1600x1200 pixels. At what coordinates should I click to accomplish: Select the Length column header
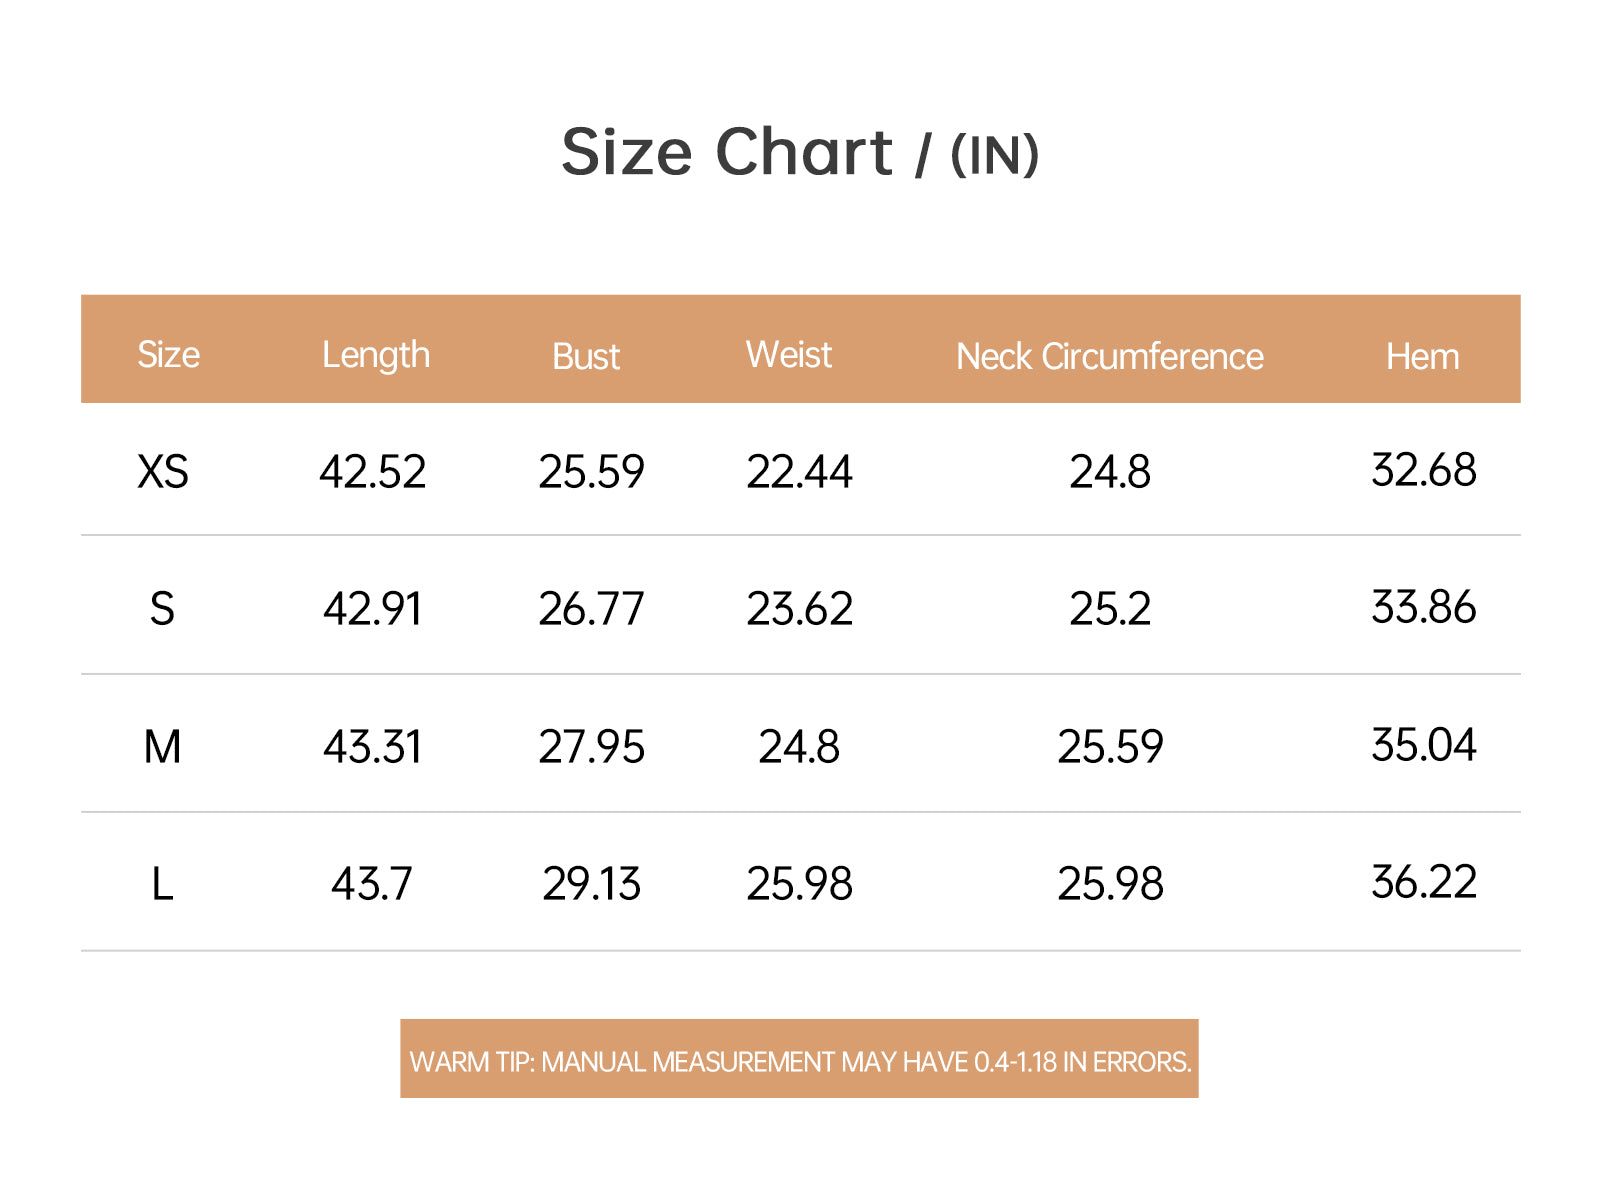(x=376, y=356)
